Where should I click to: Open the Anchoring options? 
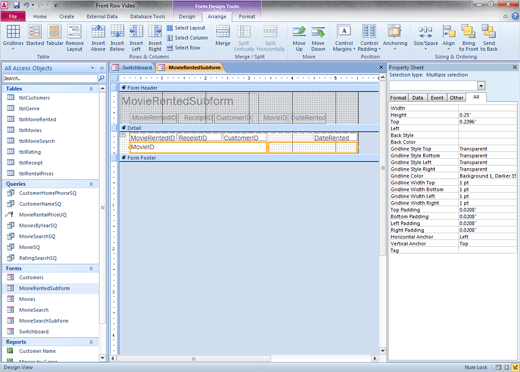pyautogui.click(x=395, y=38)
